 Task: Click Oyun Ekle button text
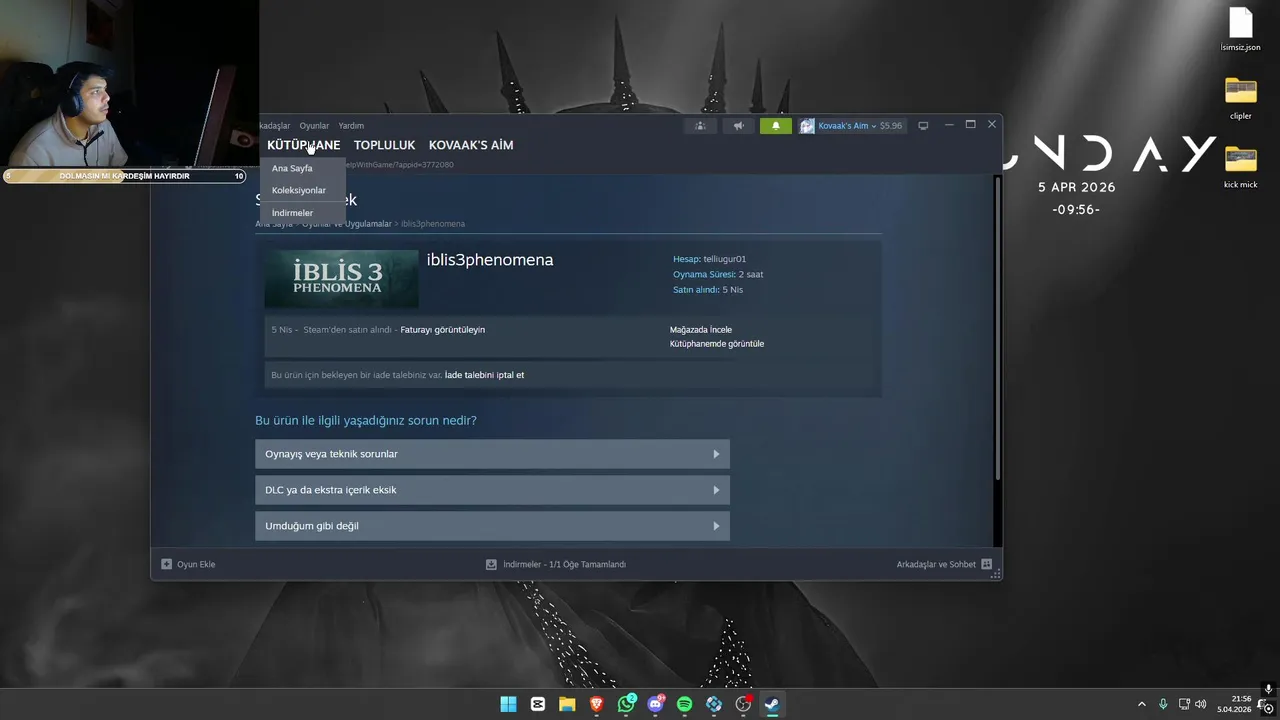(x=196, y=564)
